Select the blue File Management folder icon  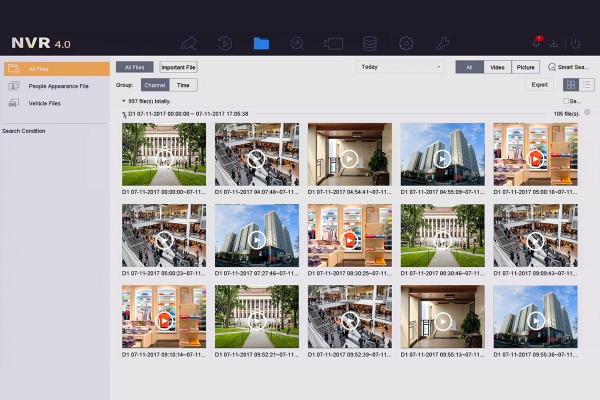pyautogui.click(x=261, y=43)
